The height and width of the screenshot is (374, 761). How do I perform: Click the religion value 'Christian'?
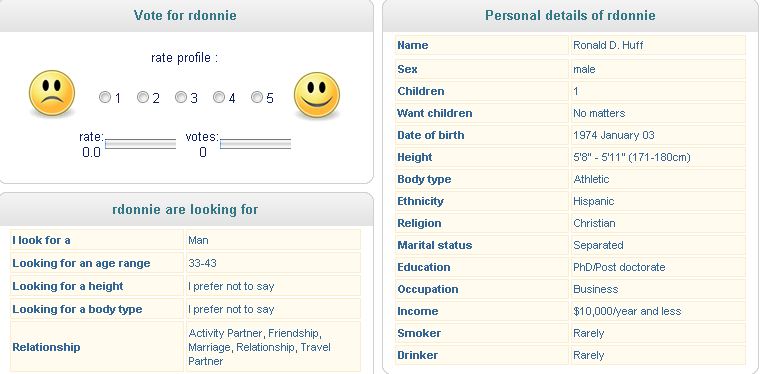point(594,223)
